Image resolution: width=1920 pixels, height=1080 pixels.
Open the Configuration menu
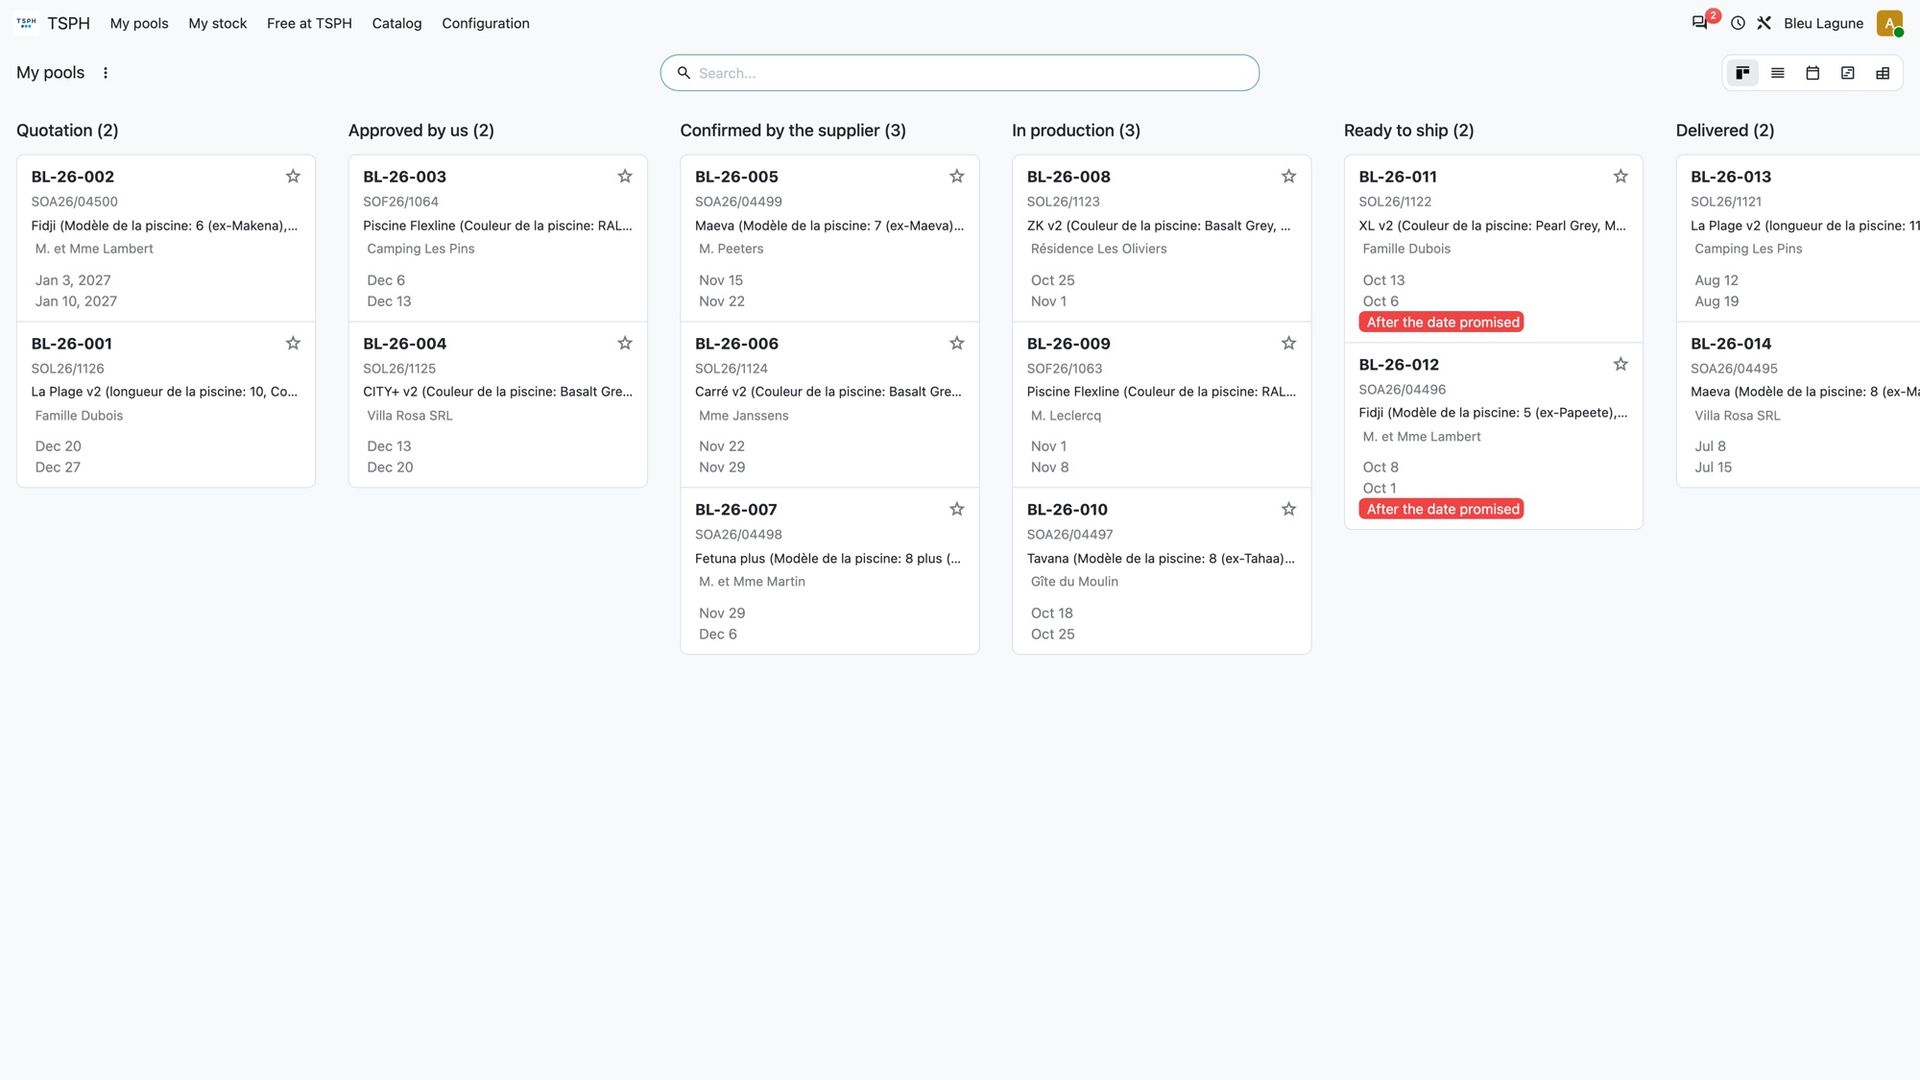[485, 23]
